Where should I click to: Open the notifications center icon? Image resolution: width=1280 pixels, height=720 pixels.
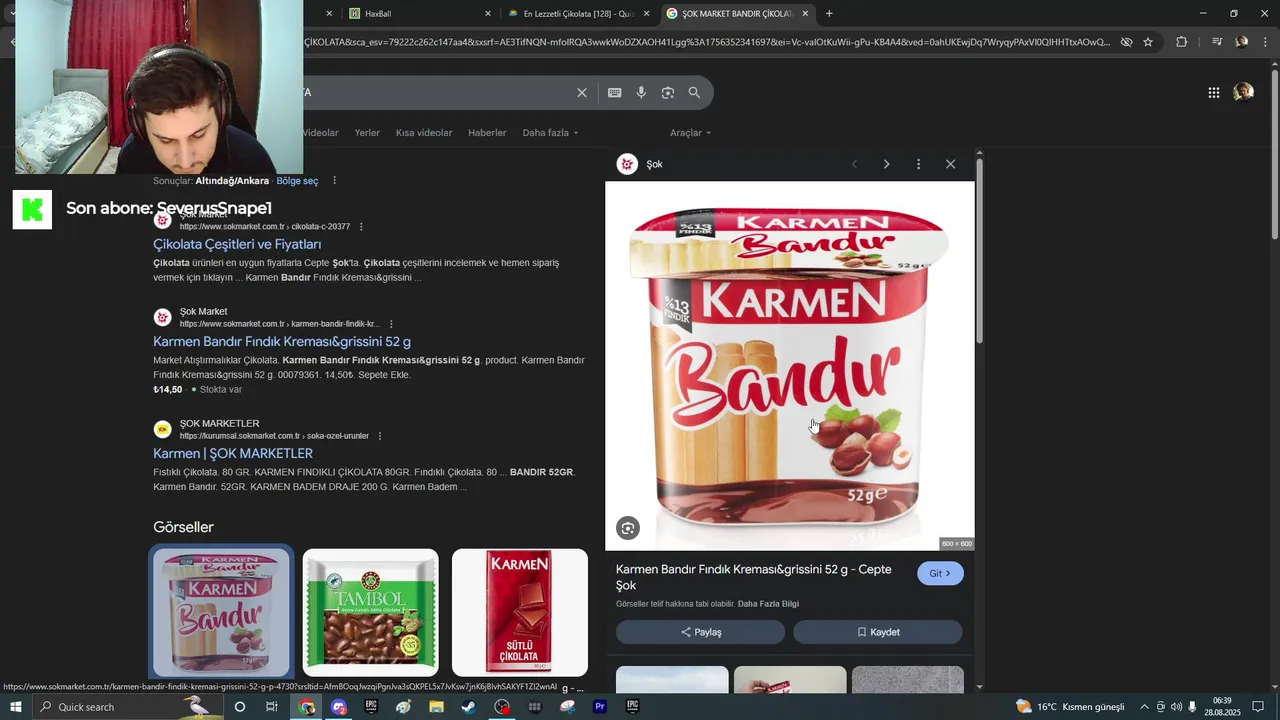pyautogui.click(x=1258, y=707)
